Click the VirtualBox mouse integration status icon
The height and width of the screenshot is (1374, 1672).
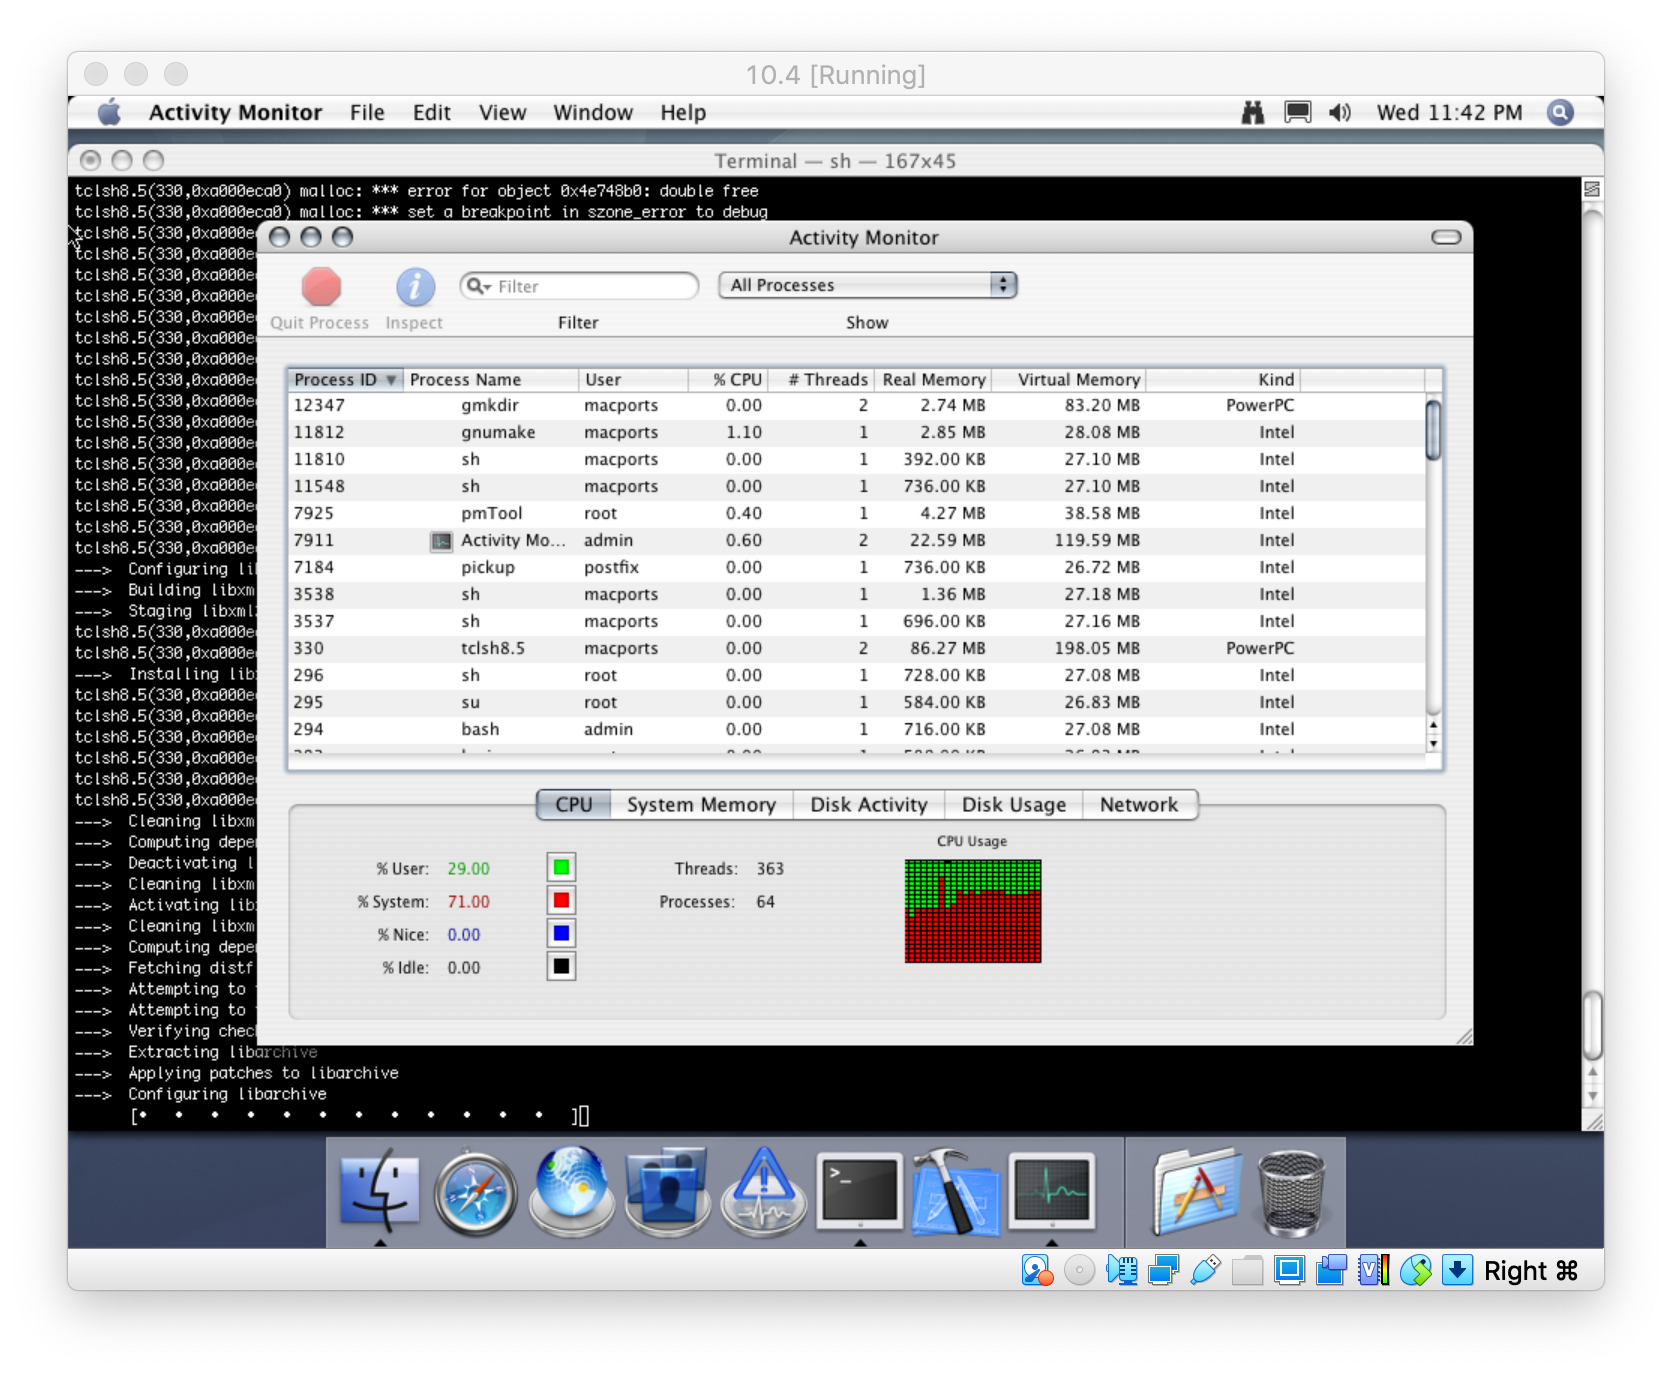[1416, 1270]
